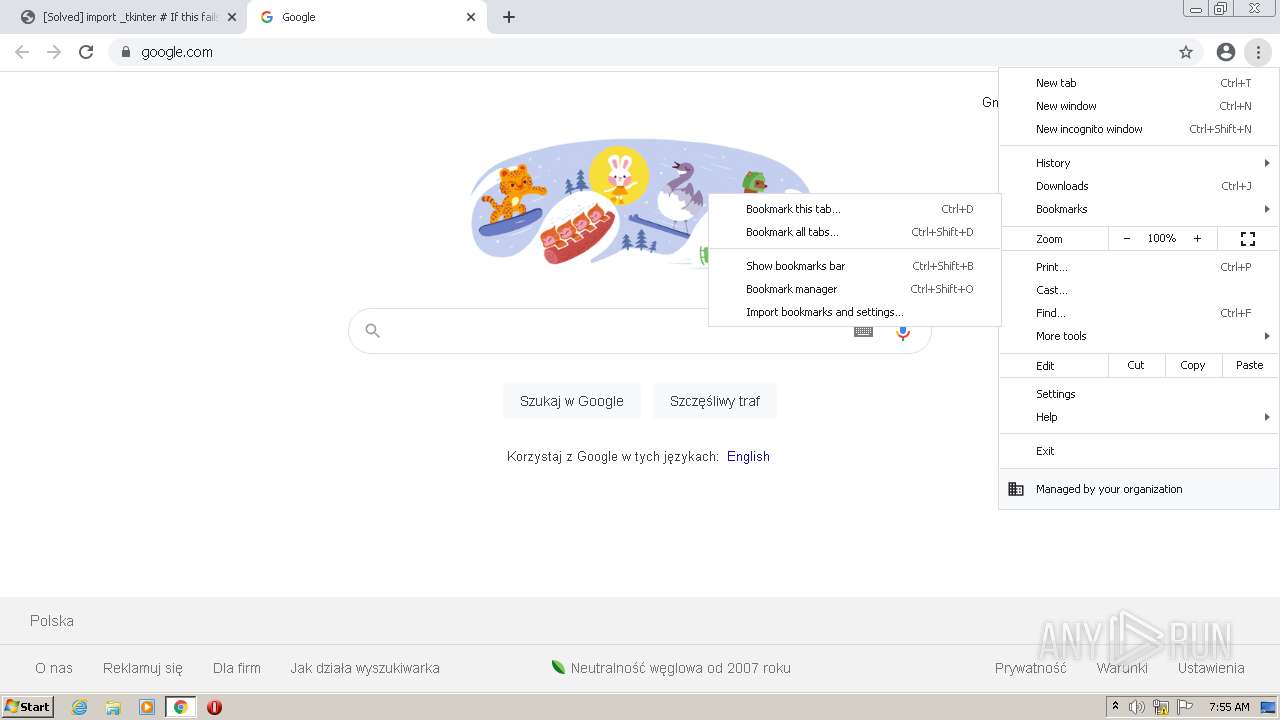Screen dimensions: 1280x720
Task: Bookmark this page with the star icon
Action: (1186, 52)
